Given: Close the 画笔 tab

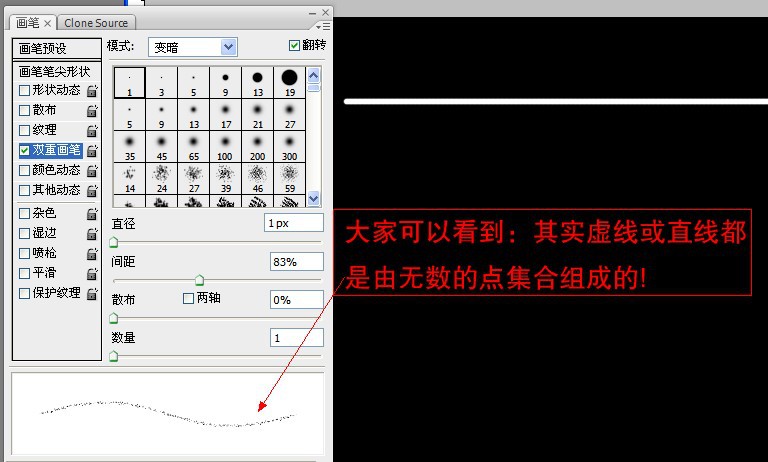Looking at the screenshot, I should 48,24.
